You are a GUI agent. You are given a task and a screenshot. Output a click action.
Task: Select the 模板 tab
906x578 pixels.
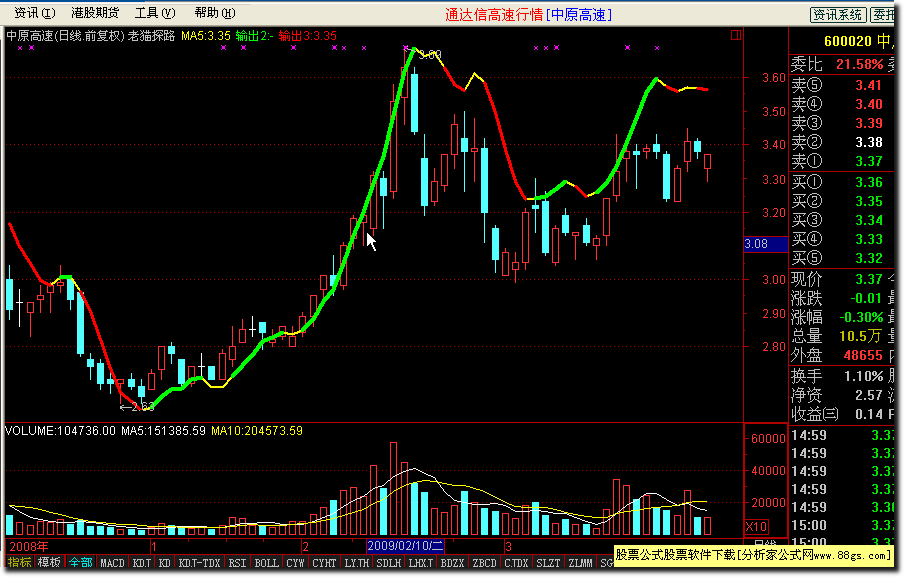click(x=50, y=562)
